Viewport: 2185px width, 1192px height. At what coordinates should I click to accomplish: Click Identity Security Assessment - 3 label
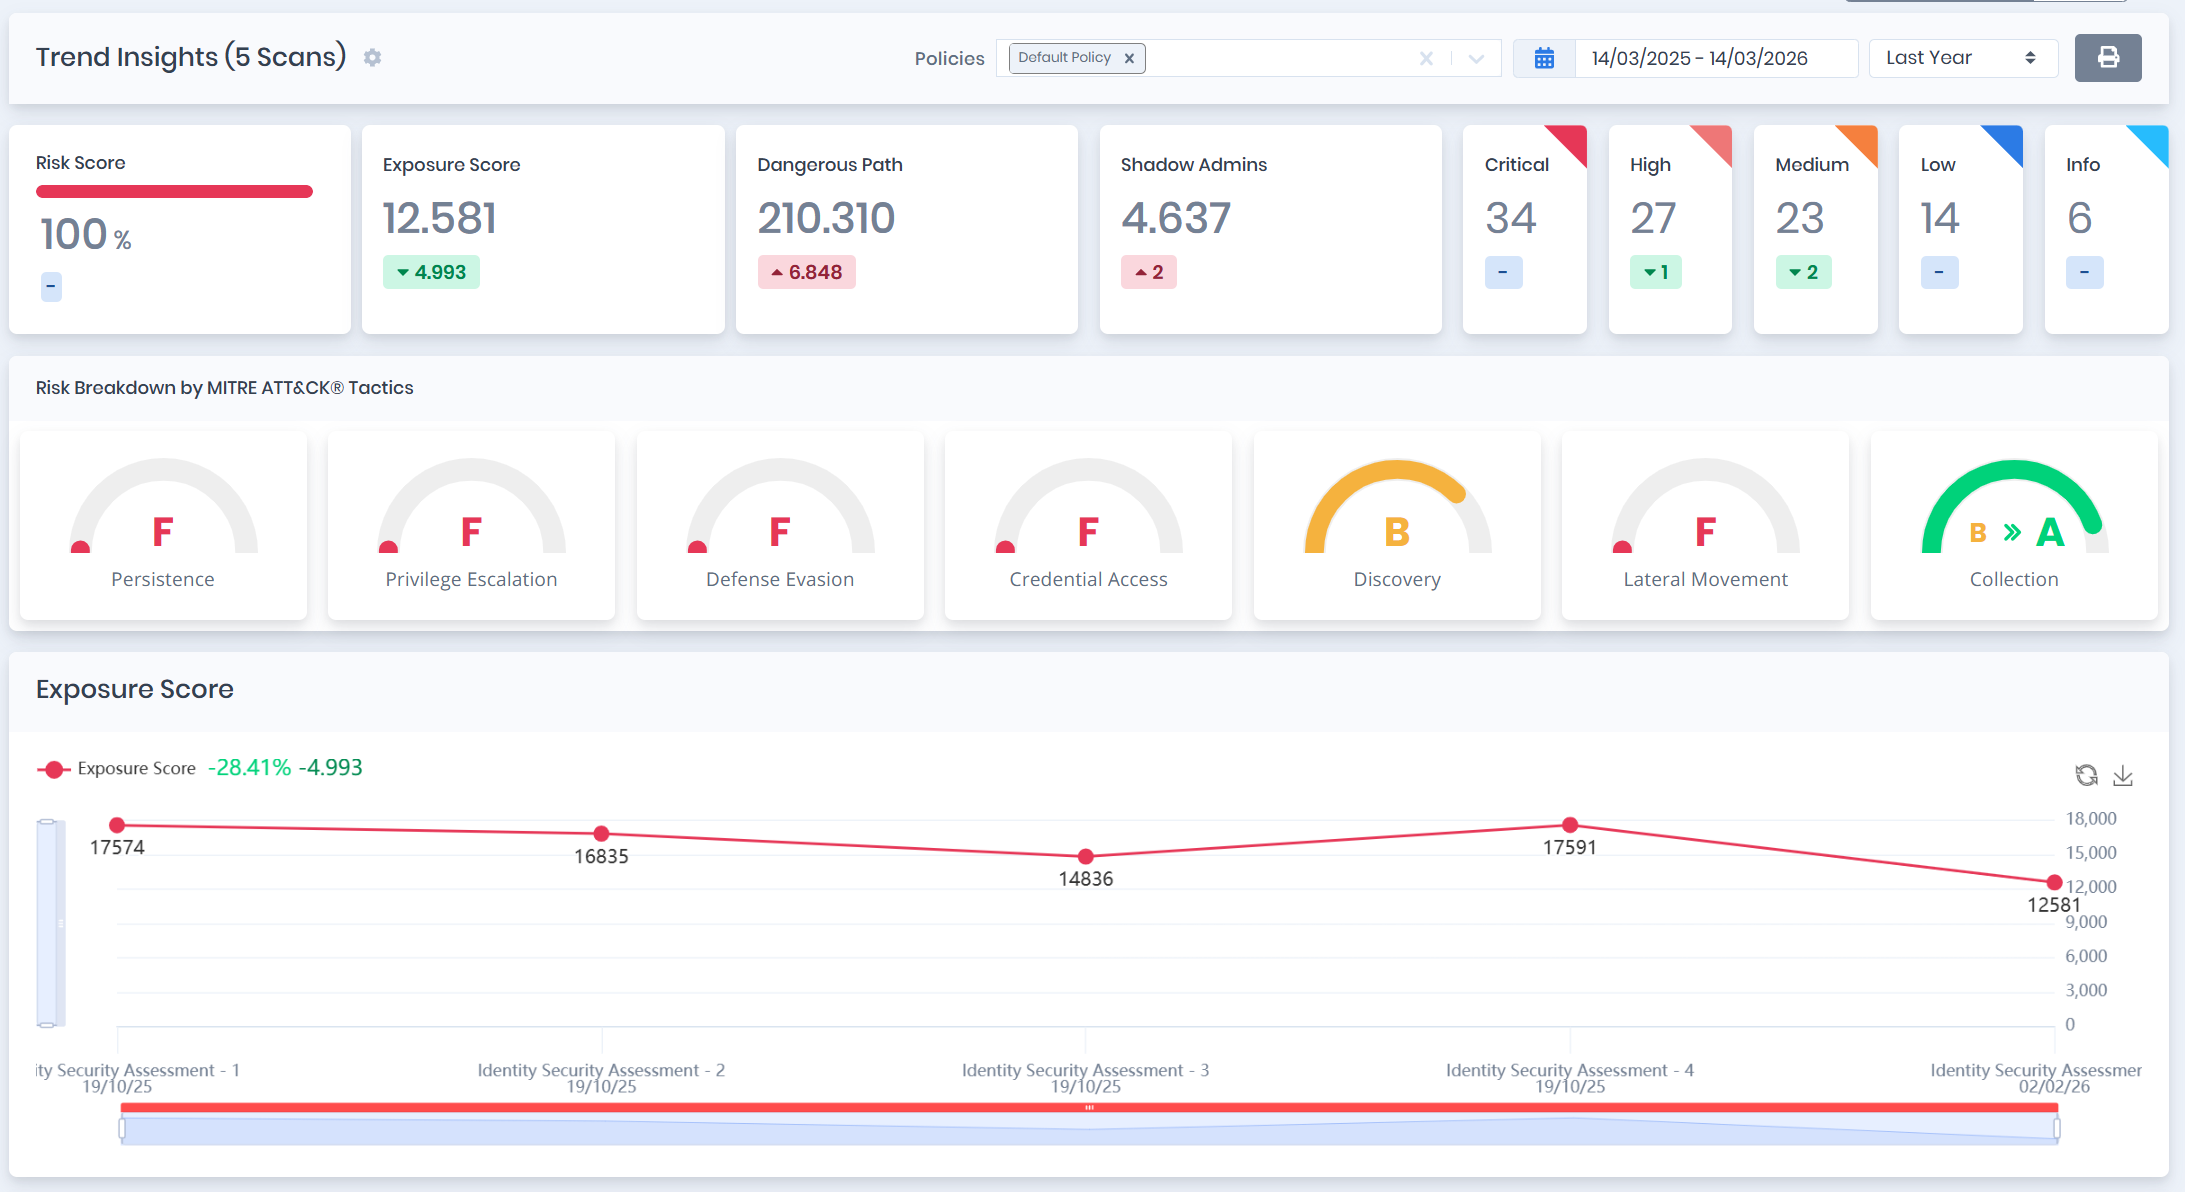pos(1085,1070)
